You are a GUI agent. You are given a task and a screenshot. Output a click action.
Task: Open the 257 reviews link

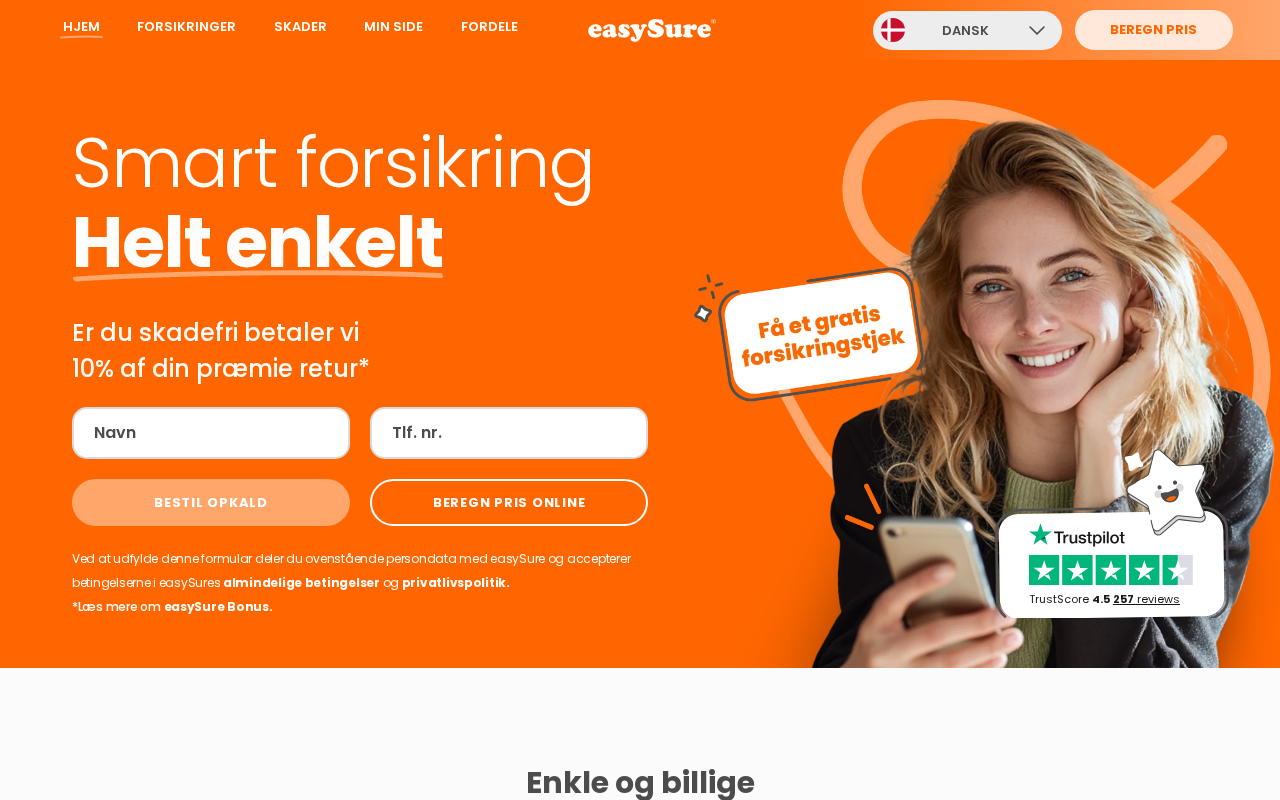point(1146,599)
